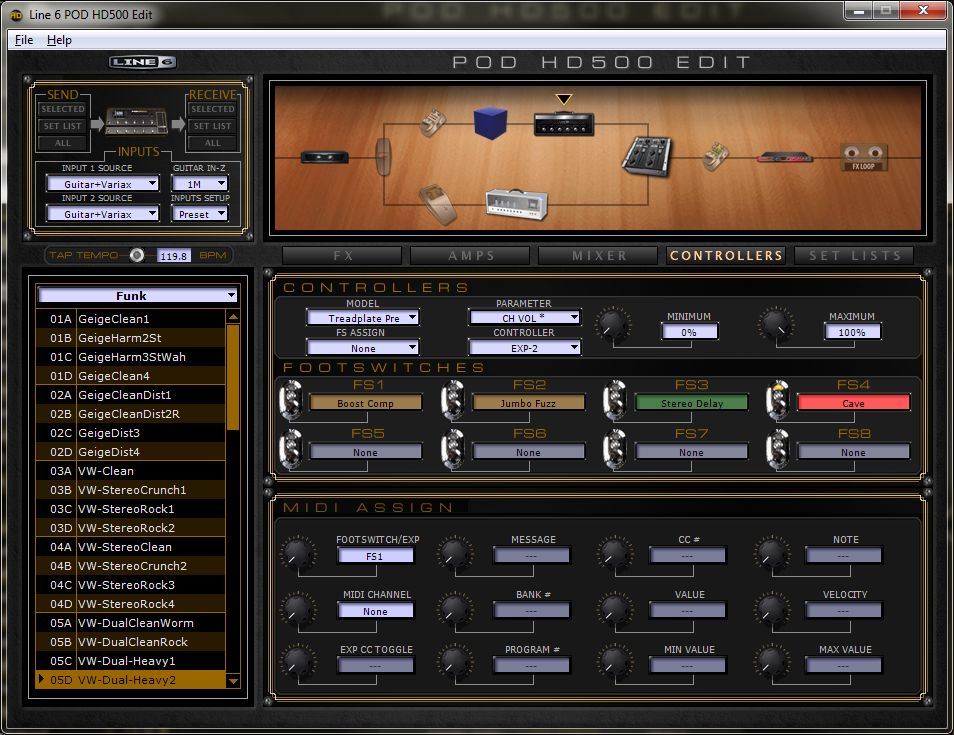
Task: Open the File menu
Action: [24, 40]
